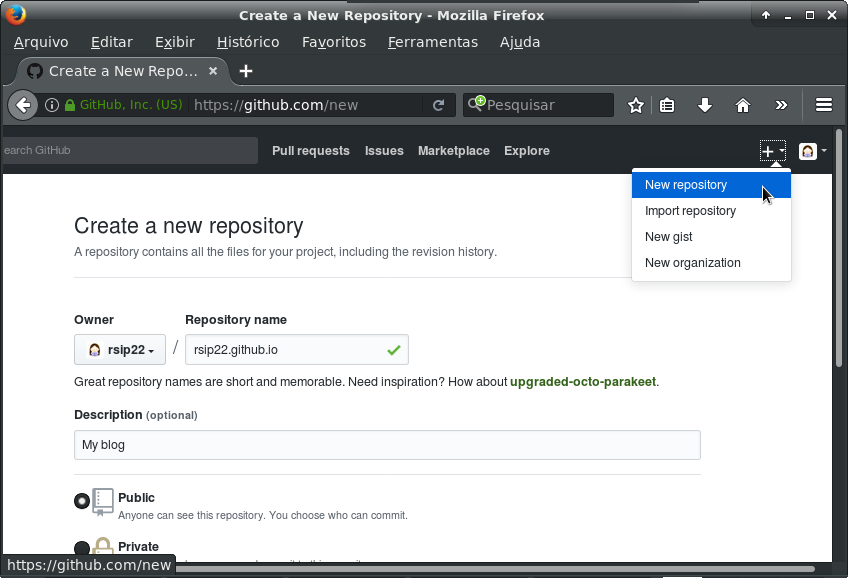Image resolution: width=848 pixels, height=578 pixels.
Task: Reload the page with the refresh icon
Action: 438,105
